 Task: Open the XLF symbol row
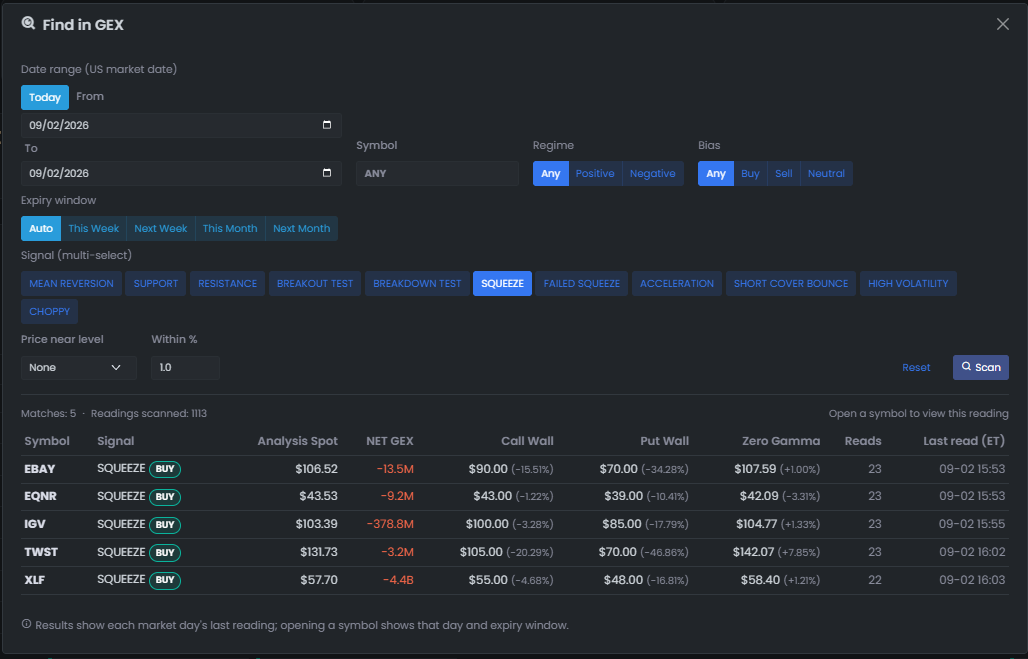[x=515, y=580]
